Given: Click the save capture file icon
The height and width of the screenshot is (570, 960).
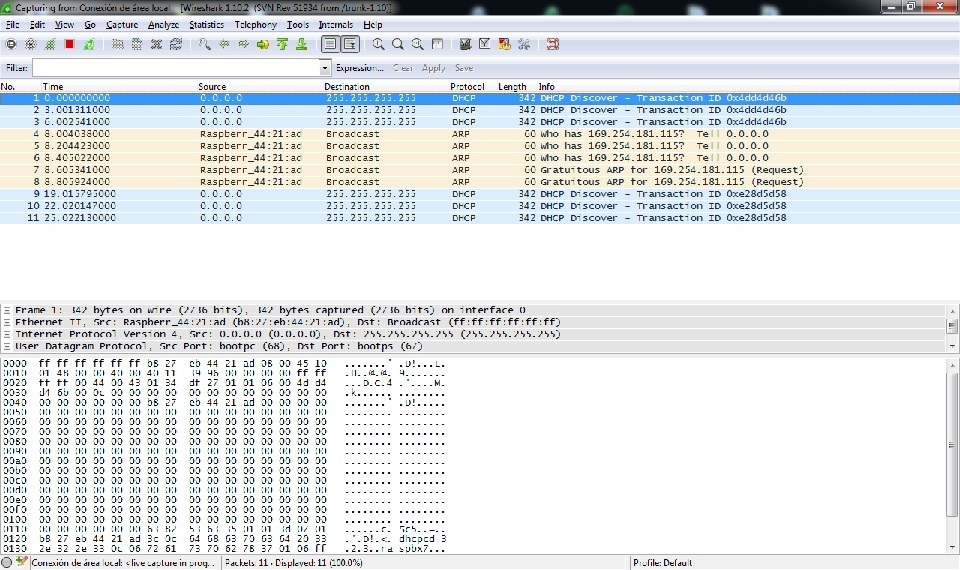Looking at the screenshot, I should [x=137, y=44].
